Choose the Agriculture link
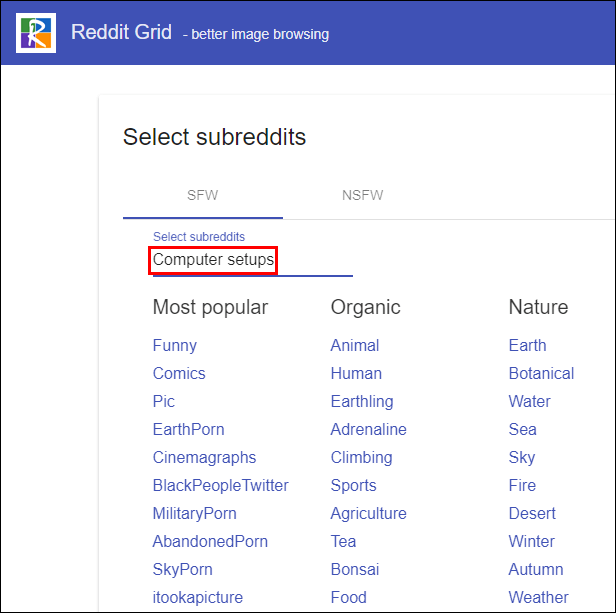This screenshot has width=616, height=613. tap(368, 514)
